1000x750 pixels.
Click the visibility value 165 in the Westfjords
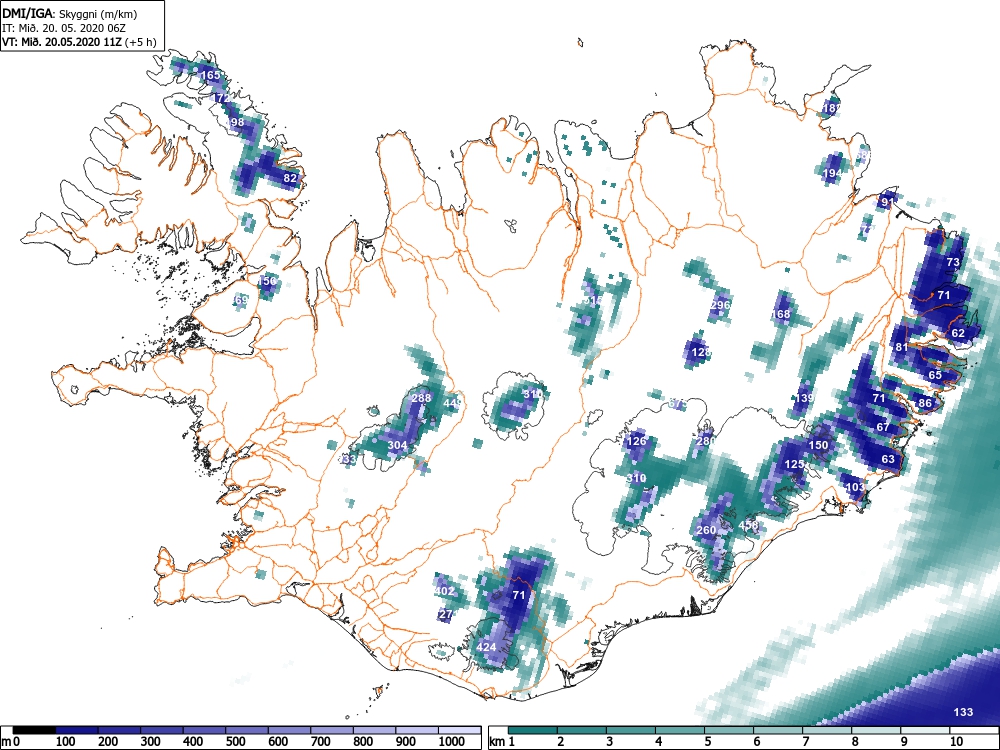(210, 75)
